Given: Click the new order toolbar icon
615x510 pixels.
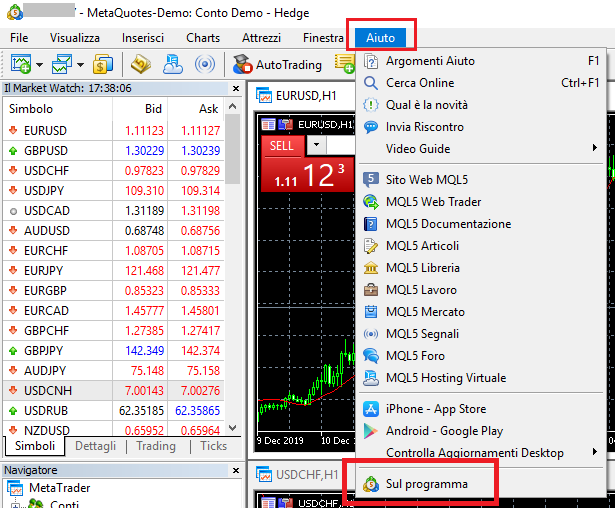Looking at the screenshot, I should (344, 64).
